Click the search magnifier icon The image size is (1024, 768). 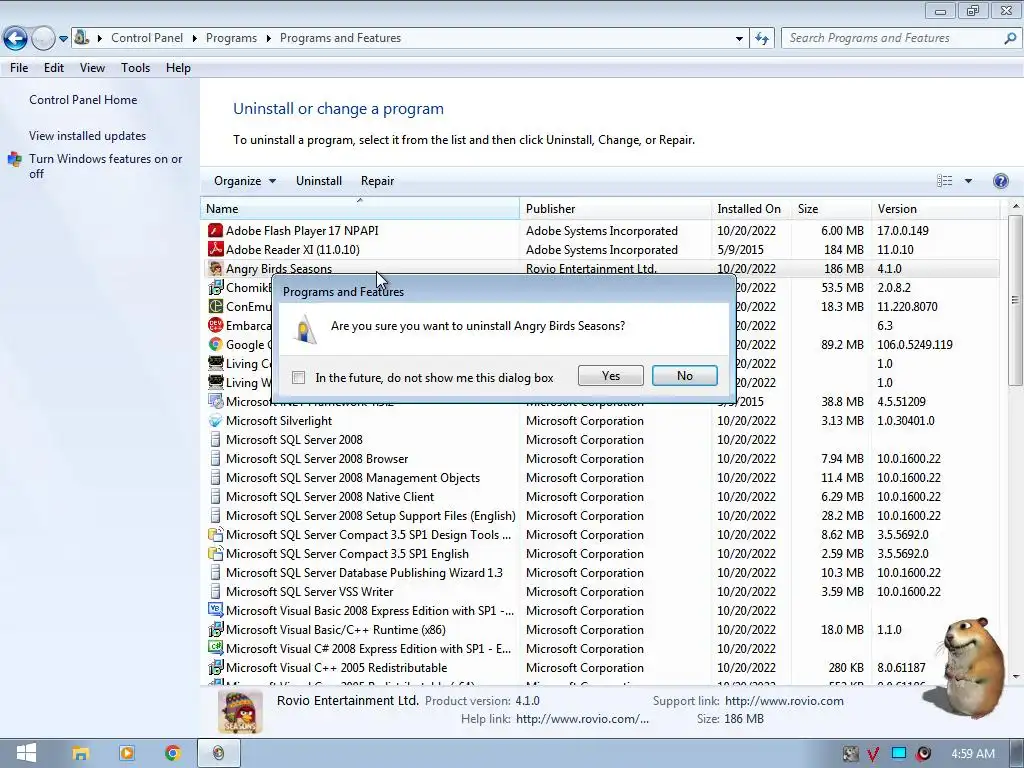[x=1010, y=39]
